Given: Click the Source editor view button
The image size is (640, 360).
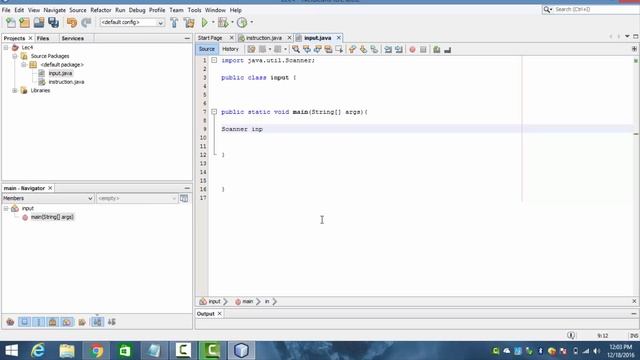Looking at the screenshot, I should (207, 49).
